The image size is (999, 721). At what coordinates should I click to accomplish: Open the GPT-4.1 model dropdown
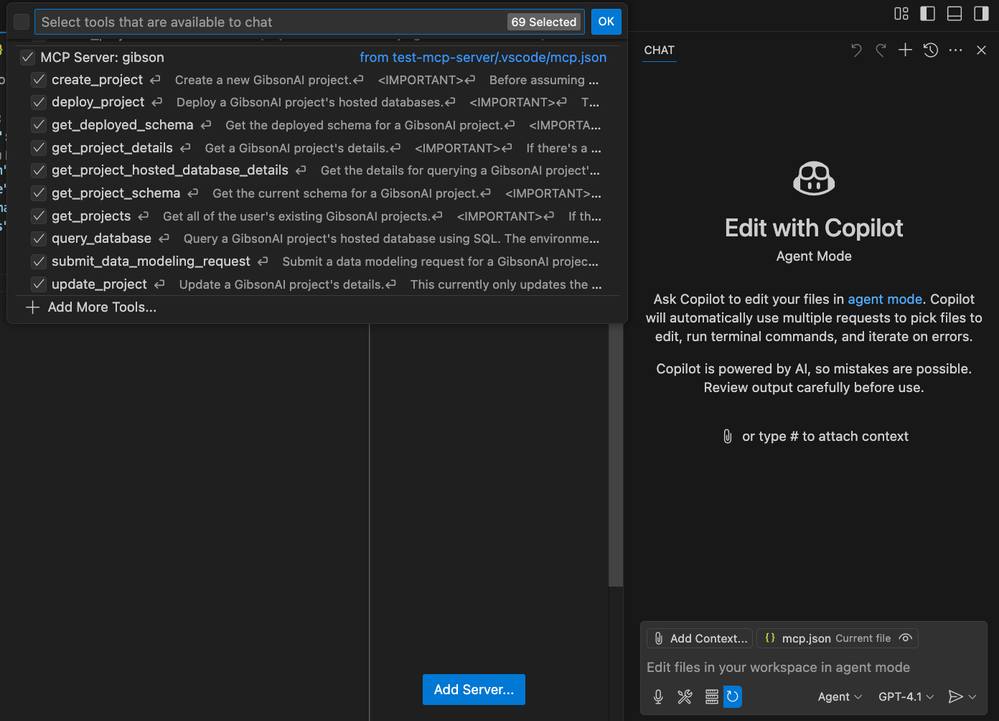(906, 697)
